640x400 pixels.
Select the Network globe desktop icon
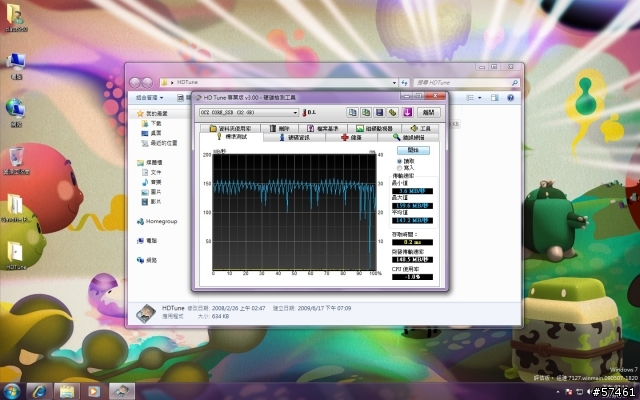pos(16,113)
